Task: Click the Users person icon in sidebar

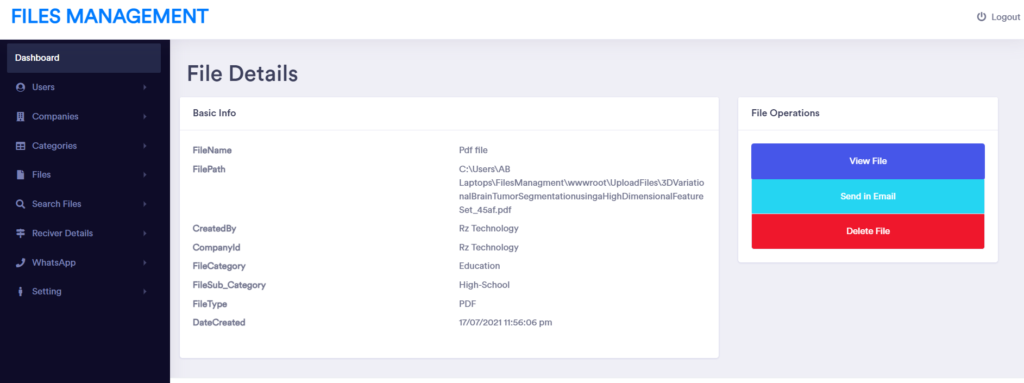Action: point(20,87)
